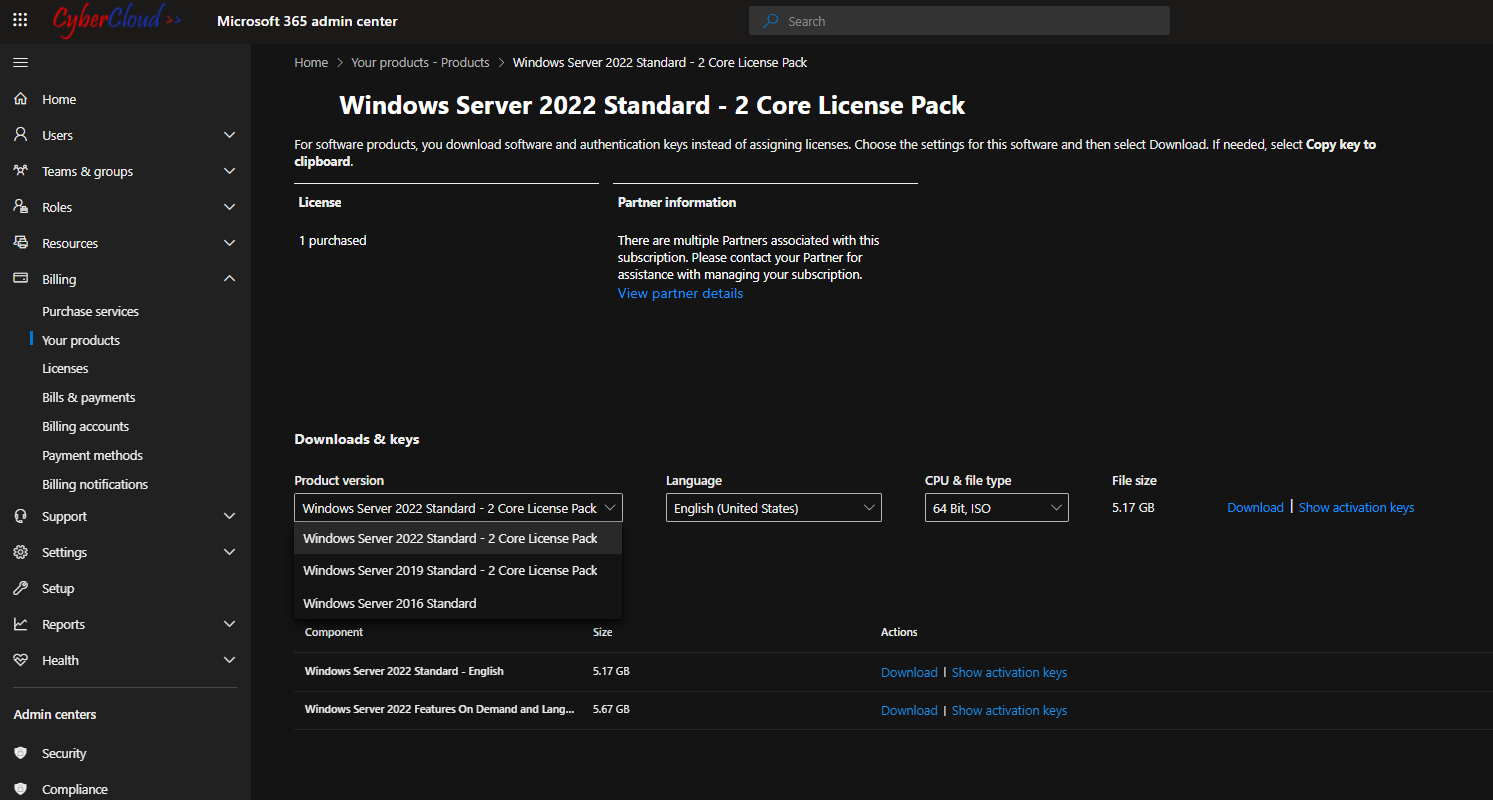The image size is (1493, 800).
Task: Click into the Search box
Action: coord(959,21)
